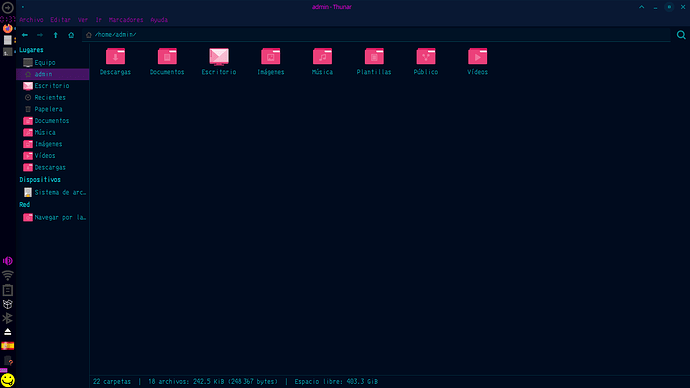Select Equipo in the sidebar
Screen dimensions: 690x388
coord(53,62)
